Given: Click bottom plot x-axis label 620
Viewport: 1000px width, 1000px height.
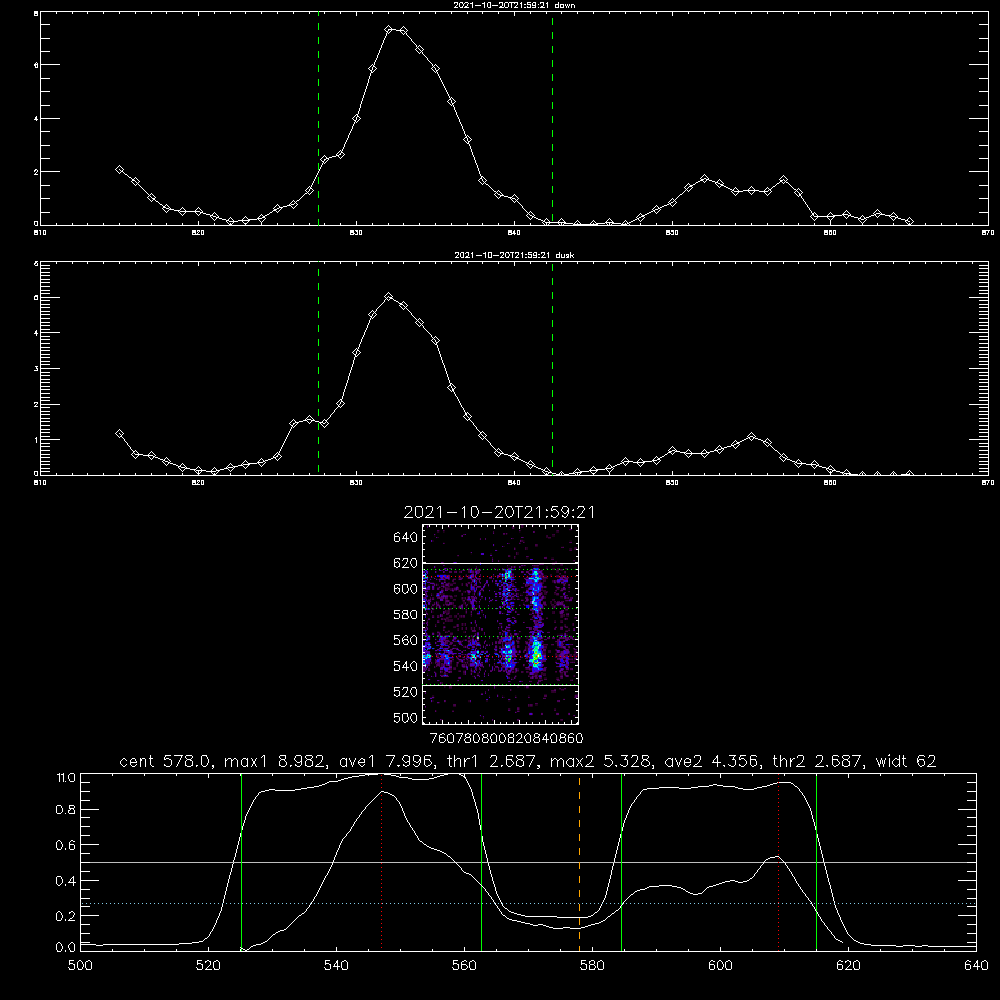Looking at the screenshot, I should pos(848,966).
